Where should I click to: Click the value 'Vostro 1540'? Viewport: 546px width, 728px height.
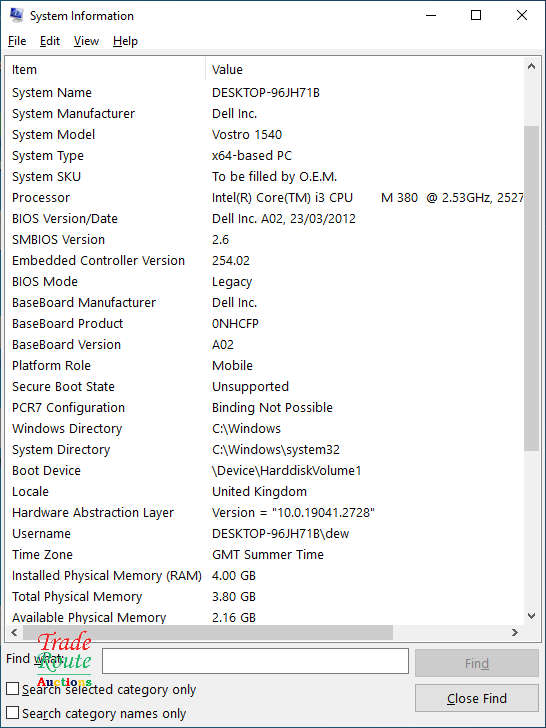(x=247, y=135)
